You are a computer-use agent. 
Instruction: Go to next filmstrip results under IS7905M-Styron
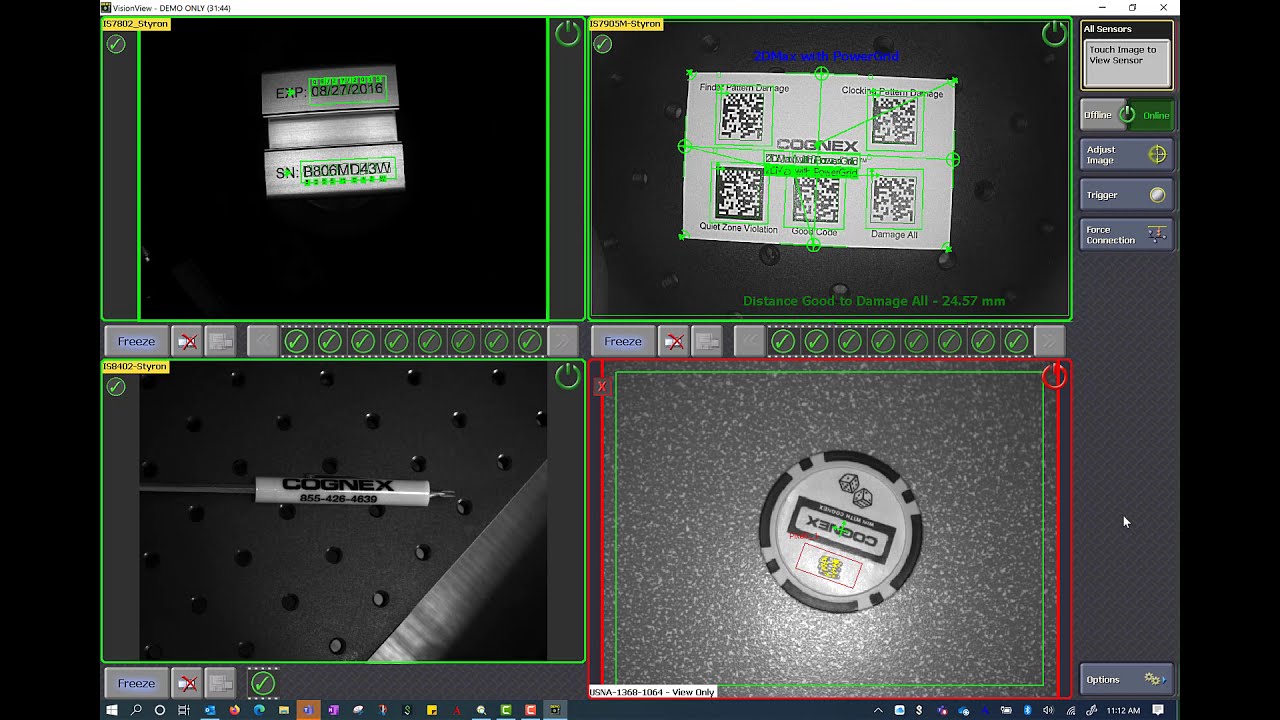[1049, 341]
